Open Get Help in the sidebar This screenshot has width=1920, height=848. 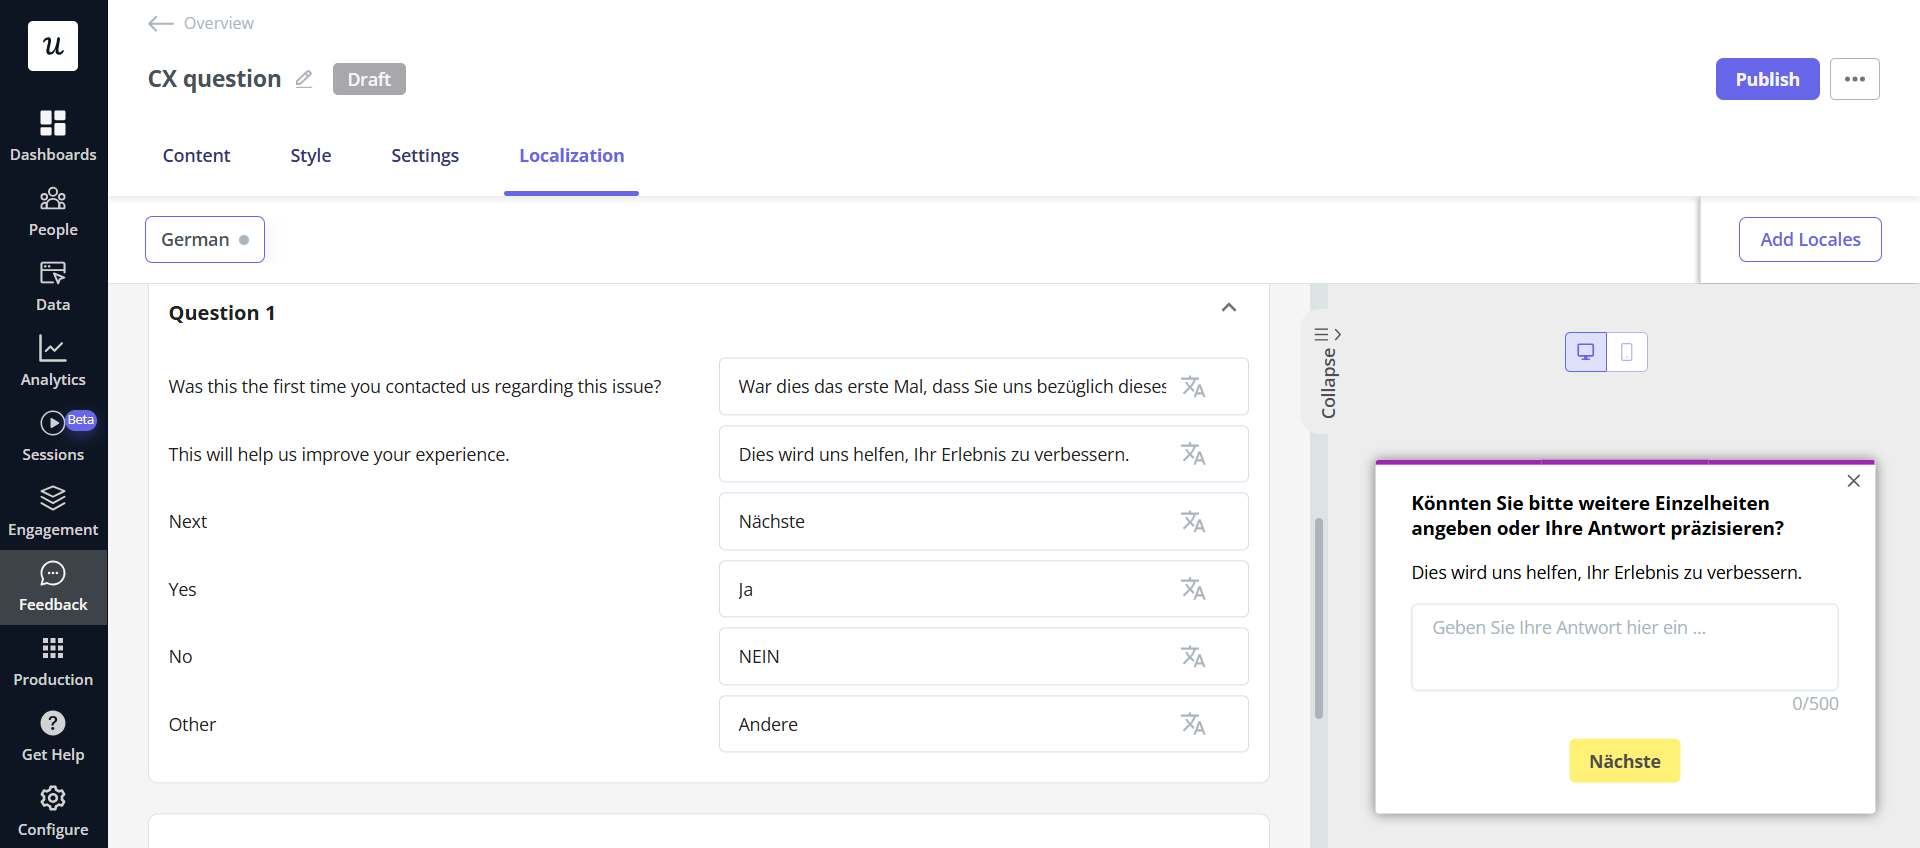pyautogui.click(x=53, y=737)
